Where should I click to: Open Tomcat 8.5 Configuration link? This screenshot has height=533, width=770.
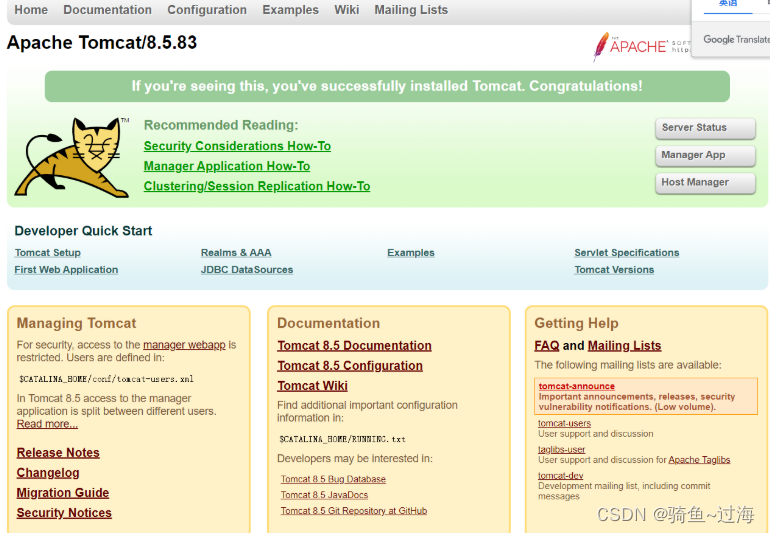point(350,366)
